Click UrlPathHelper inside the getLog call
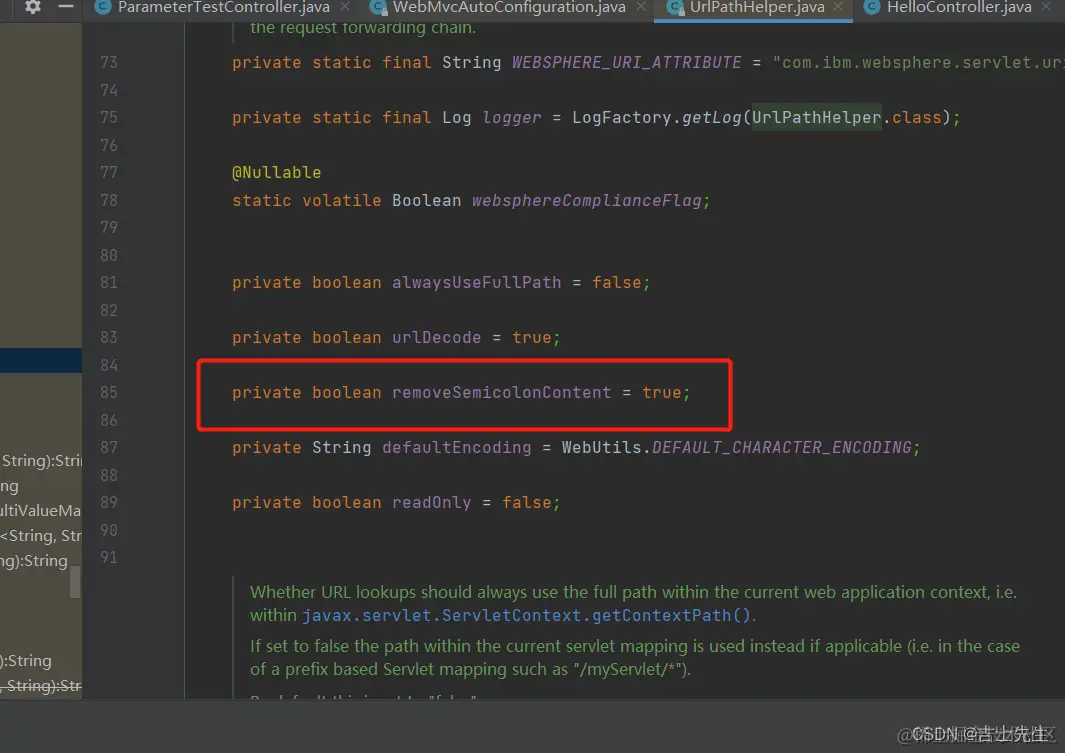The width and height of the screenshot is (1065, 753). [x=816, y=117]
